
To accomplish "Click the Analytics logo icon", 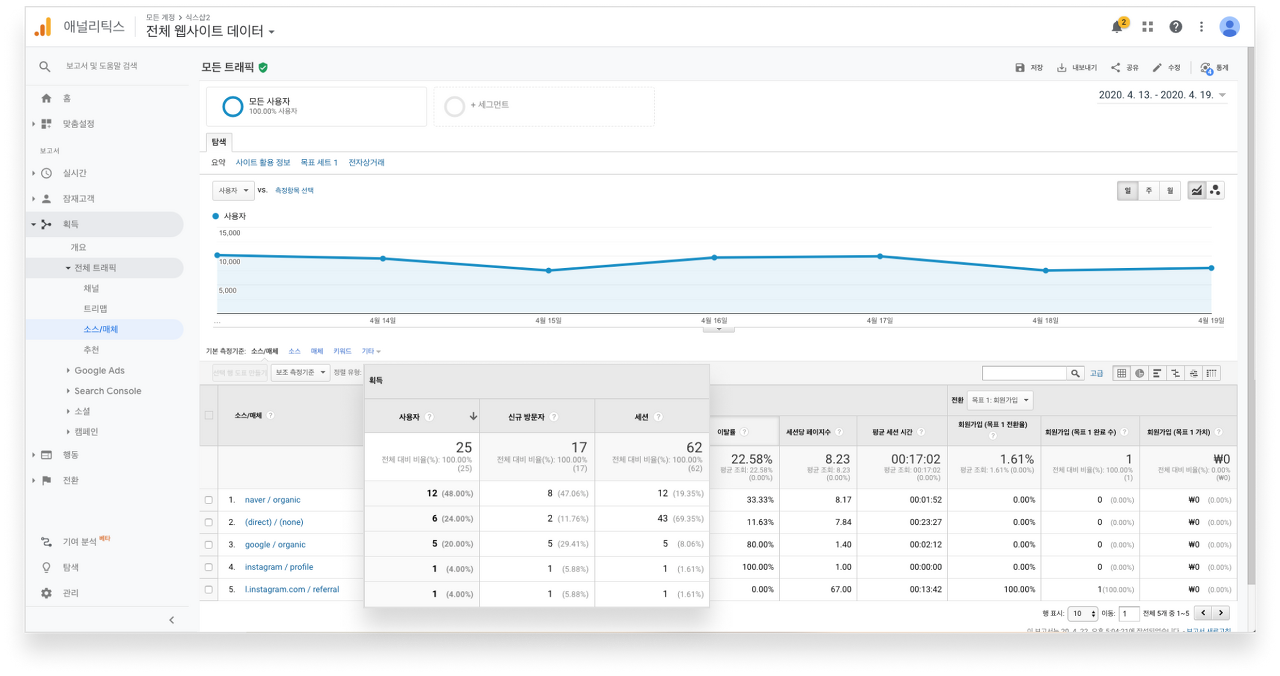I will click(42, 27).
